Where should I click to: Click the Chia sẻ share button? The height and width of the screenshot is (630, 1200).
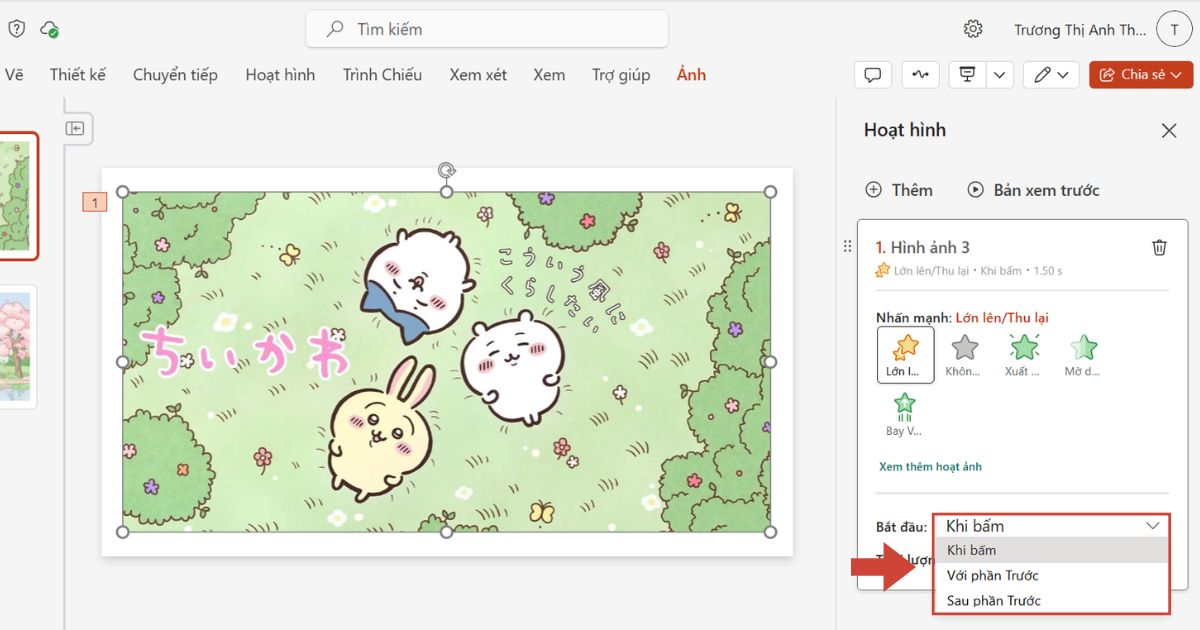[x=1141, y=75]
